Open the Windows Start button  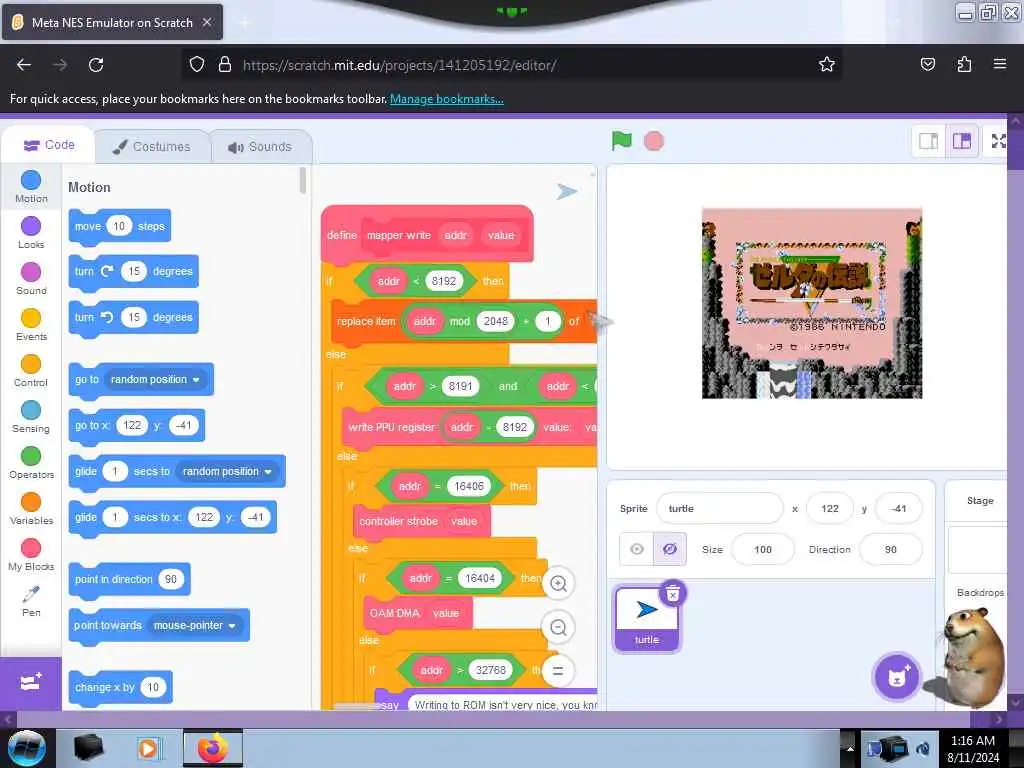click(26, 748)
